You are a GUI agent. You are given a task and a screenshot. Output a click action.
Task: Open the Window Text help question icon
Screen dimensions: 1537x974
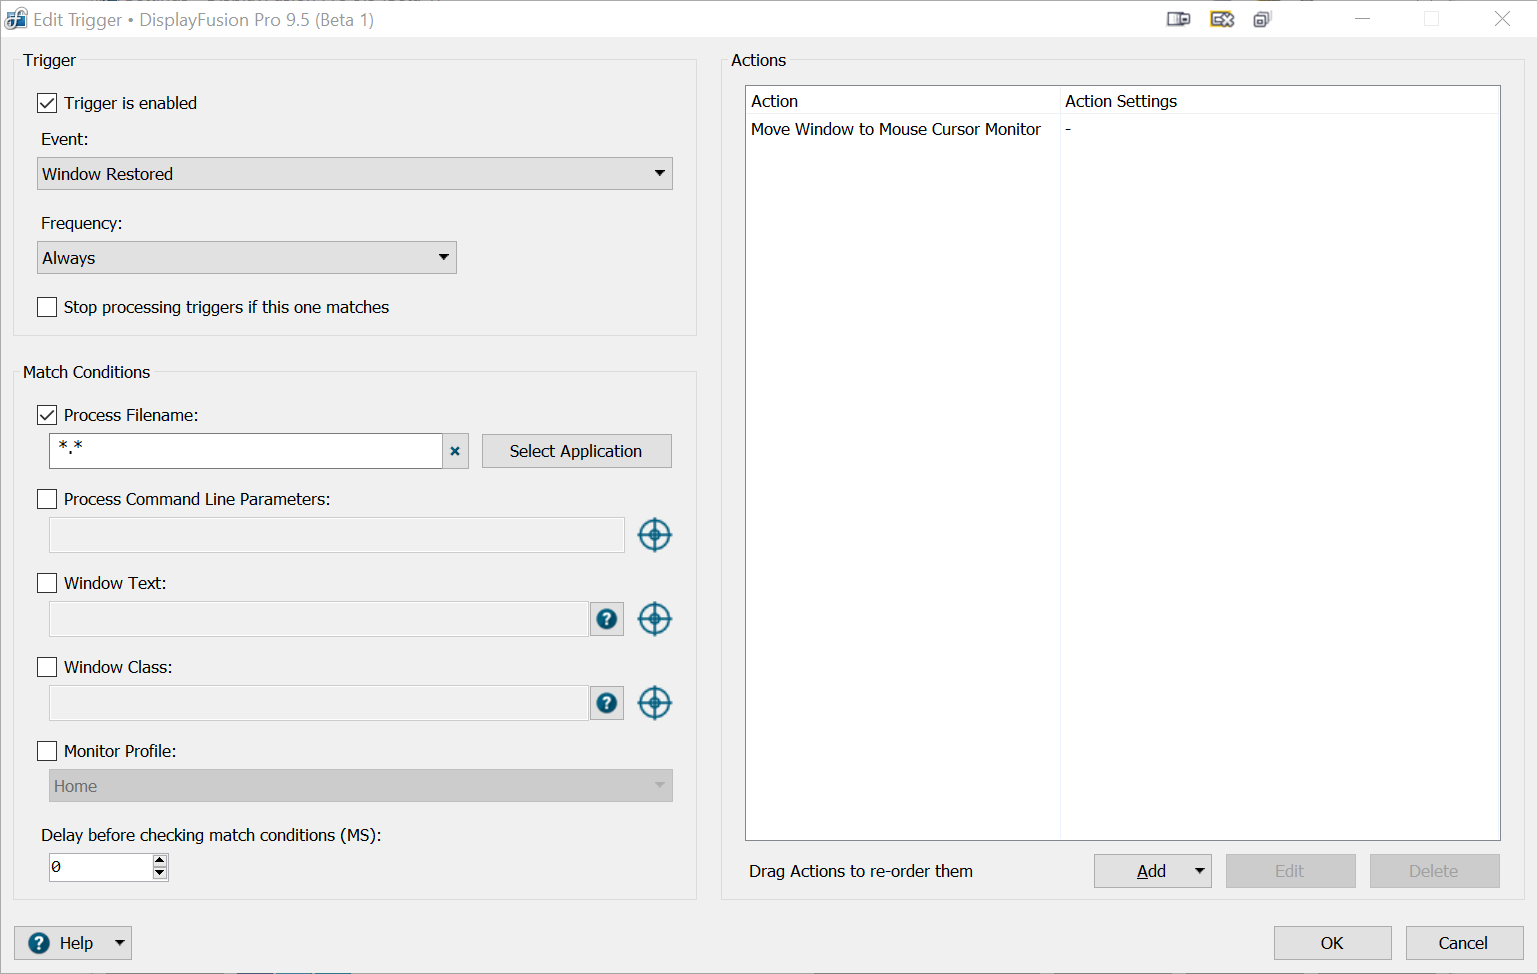click(x=606, y=619)
